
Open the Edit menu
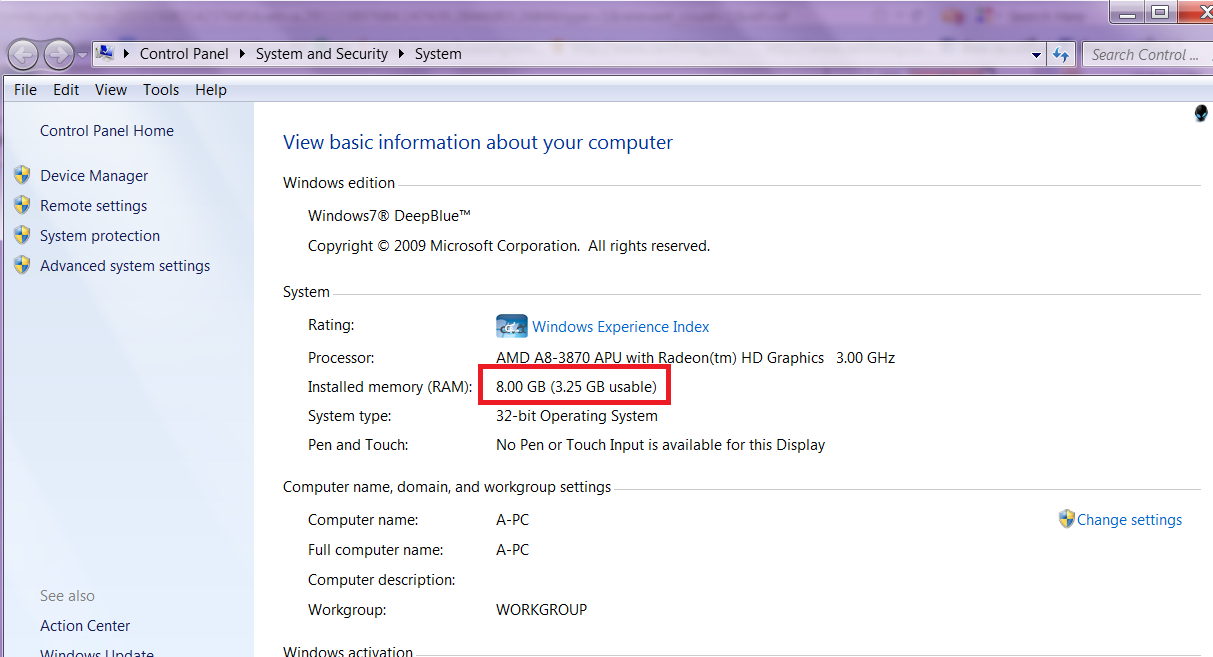pyautogui.click(x=66, y=90)
